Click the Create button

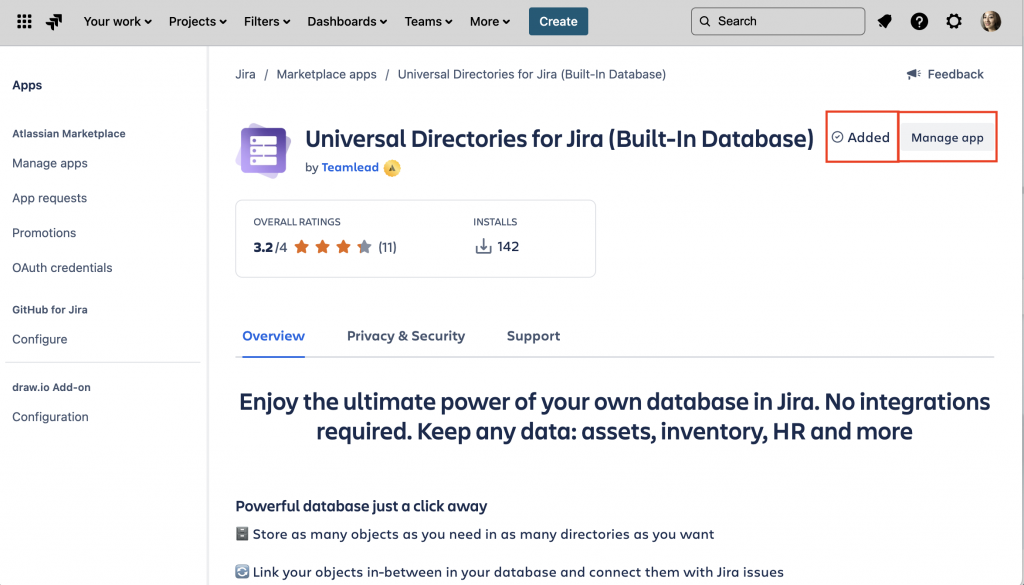pyautogui.click(x=558, y=22)
